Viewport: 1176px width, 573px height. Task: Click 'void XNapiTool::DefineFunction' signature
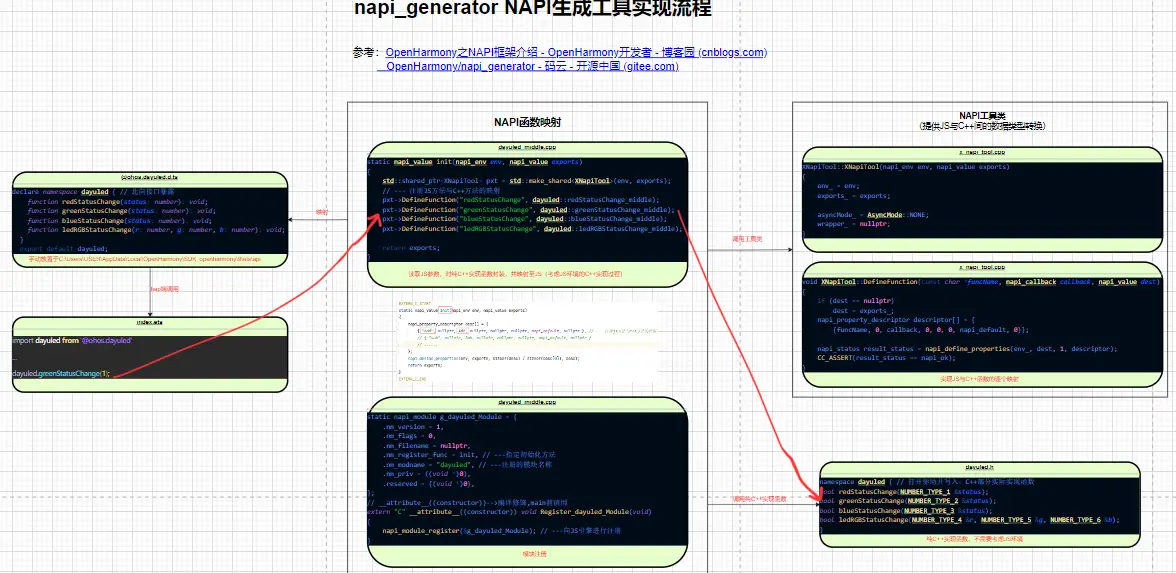[x=981, y=282]
